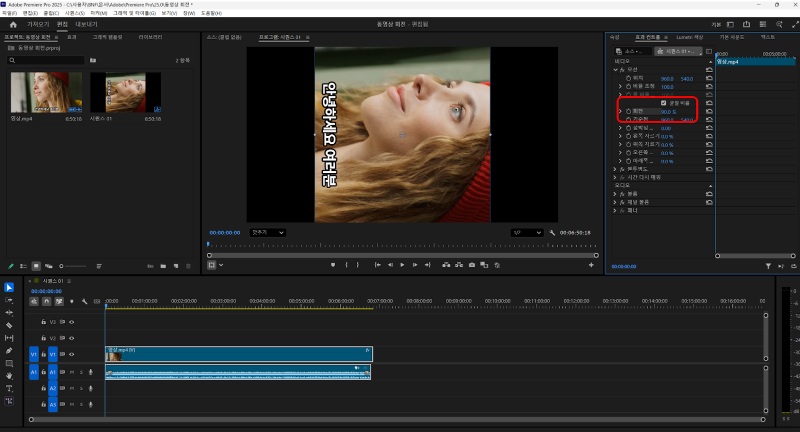Click the Program Monitor wrench settings icon
The image size is (800, 432).
click(x=552, y=232)
